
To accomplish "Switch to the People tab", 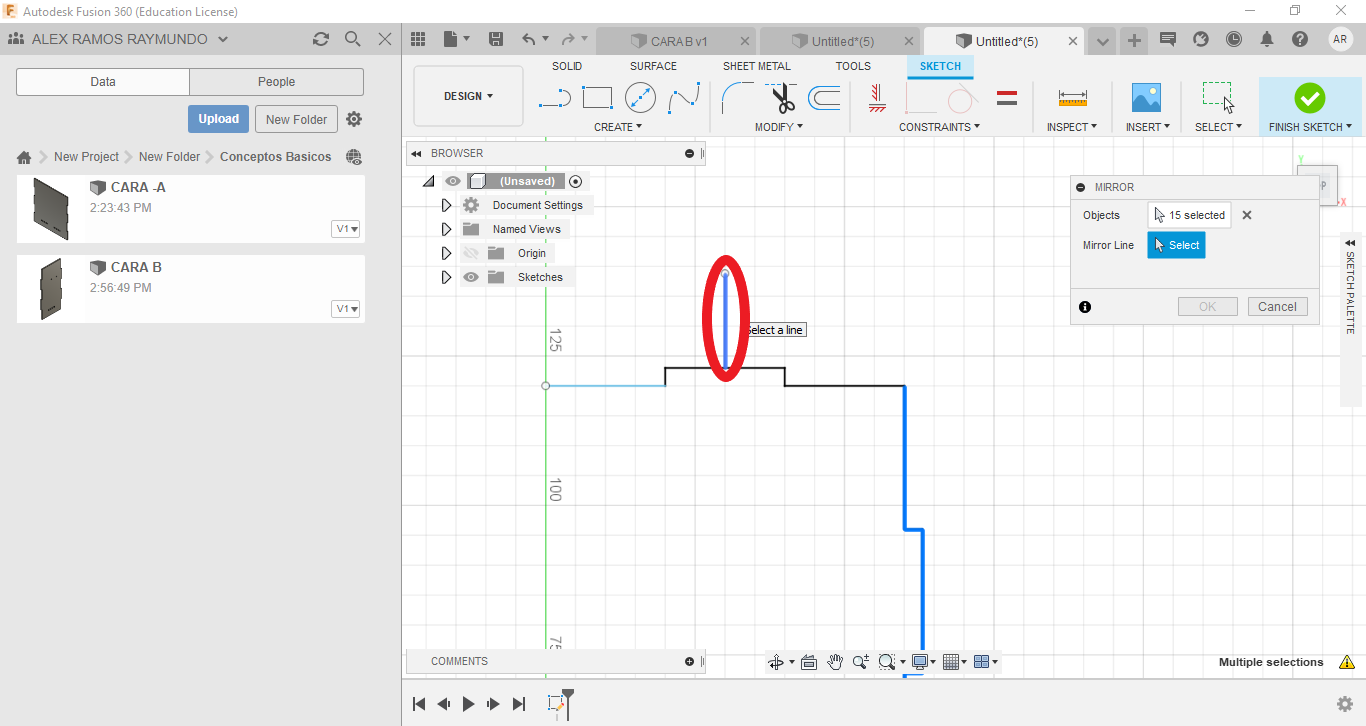I will click(x=276, y=82).
